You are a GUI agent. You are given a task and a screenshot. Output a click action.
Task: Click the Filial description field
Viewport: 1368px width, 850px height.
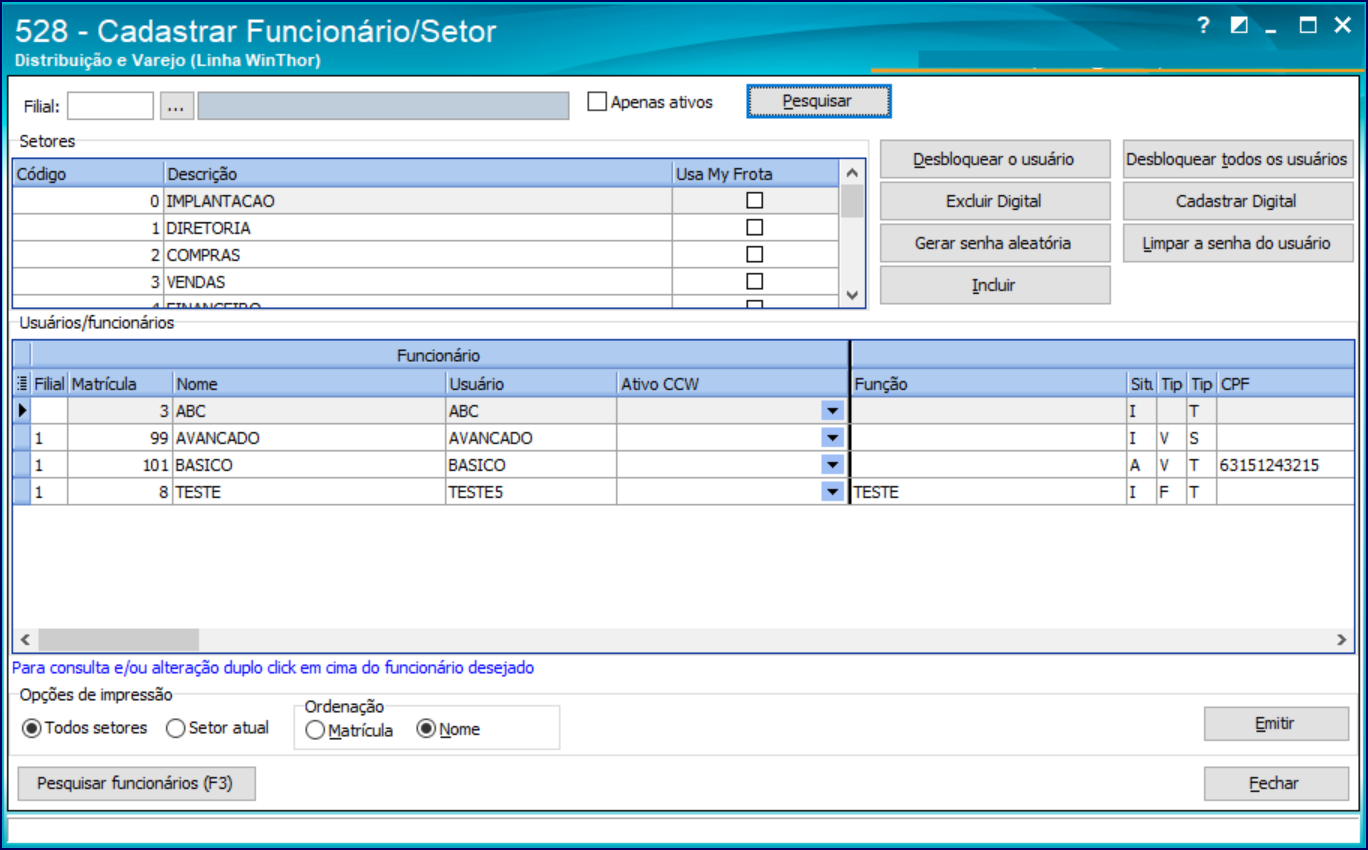coord(383,106)
